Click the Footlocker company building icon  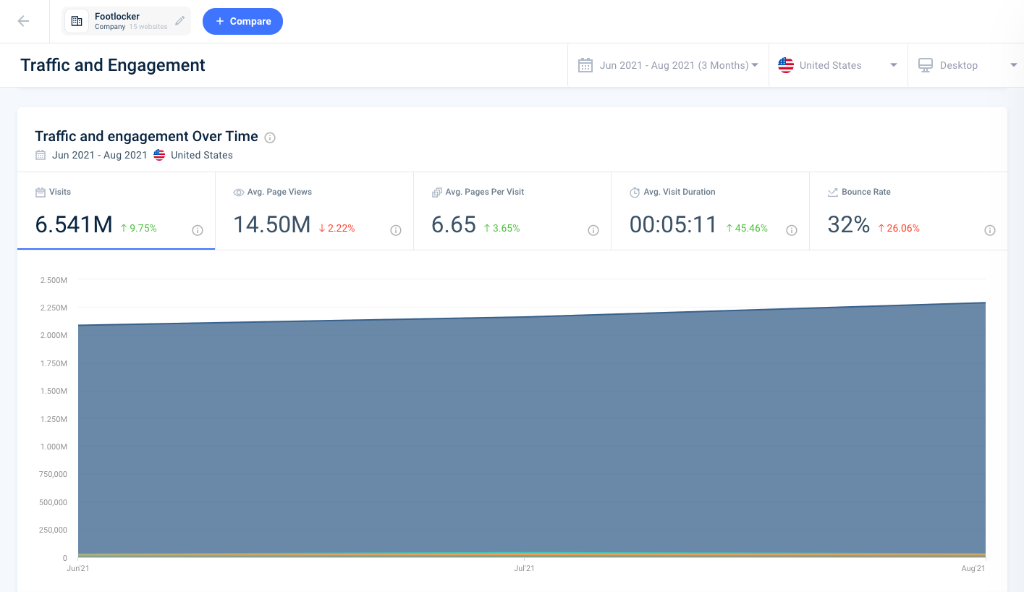point(76,21)
